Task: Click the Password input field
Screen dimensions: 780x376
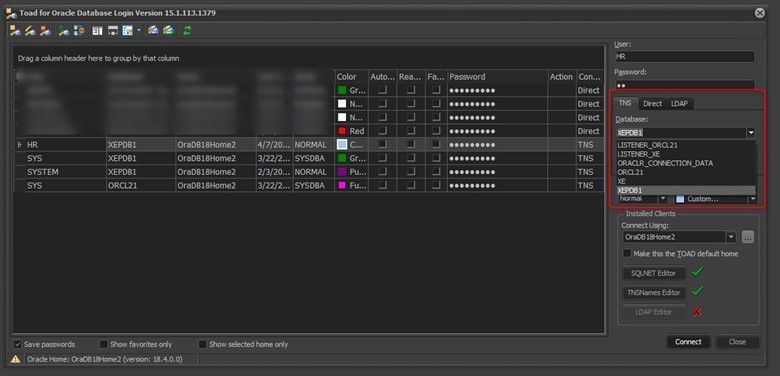Action: point(684,85)
